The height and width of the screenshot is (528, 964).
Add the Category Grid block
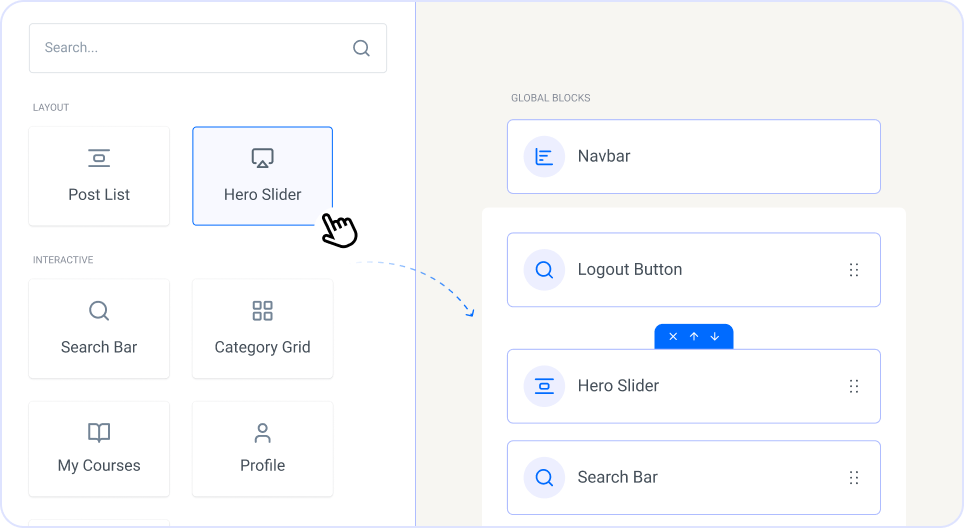pos(263,329)
